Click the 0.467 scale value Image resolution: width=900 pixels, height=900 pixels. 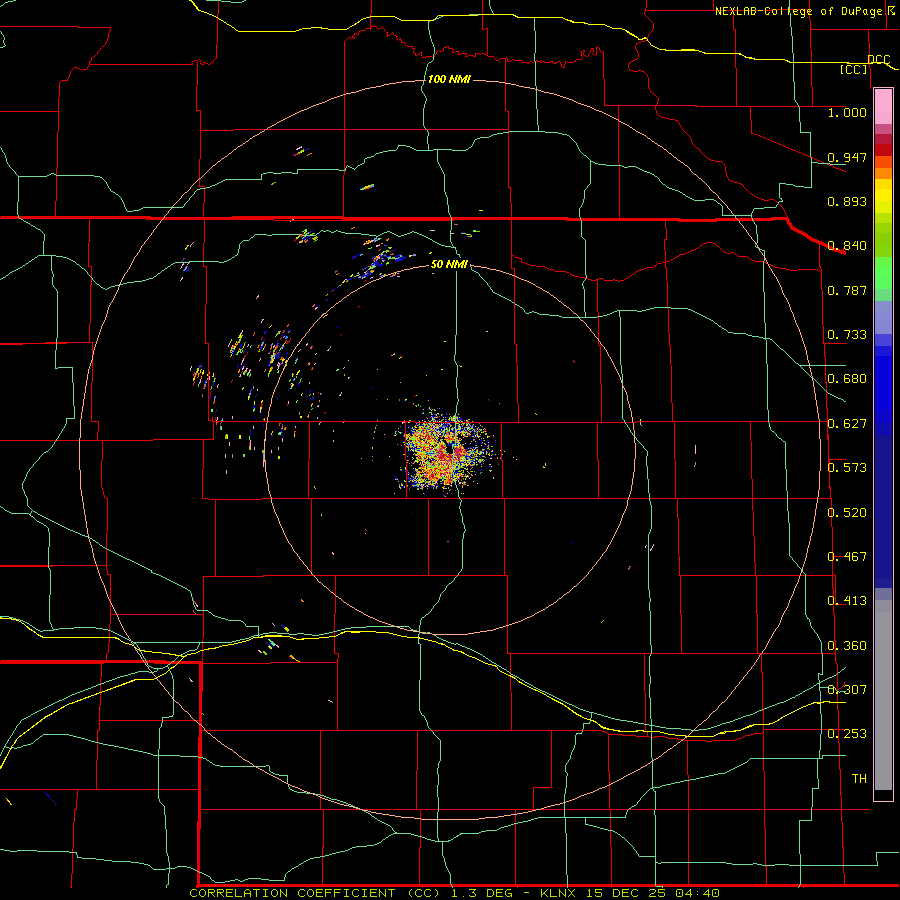tap(847, 557)
